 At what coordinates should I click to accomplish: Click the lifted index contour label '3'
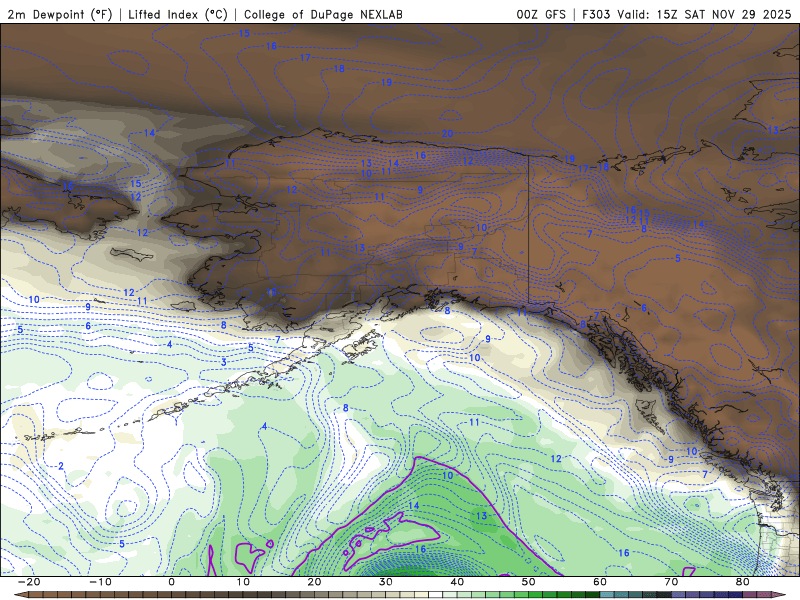click(x=224, y=362)
